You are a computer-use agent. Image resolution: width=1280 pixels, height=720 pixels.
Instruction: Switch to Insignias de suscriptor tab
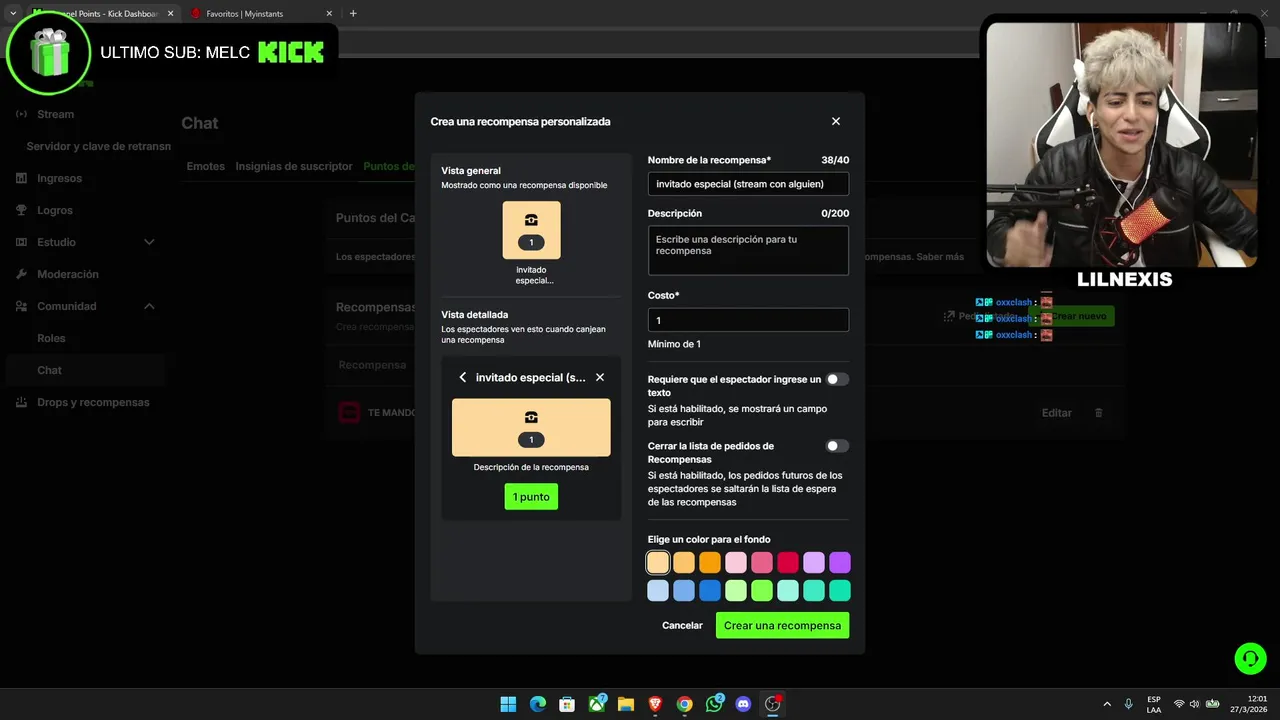(x=294, y=166)
